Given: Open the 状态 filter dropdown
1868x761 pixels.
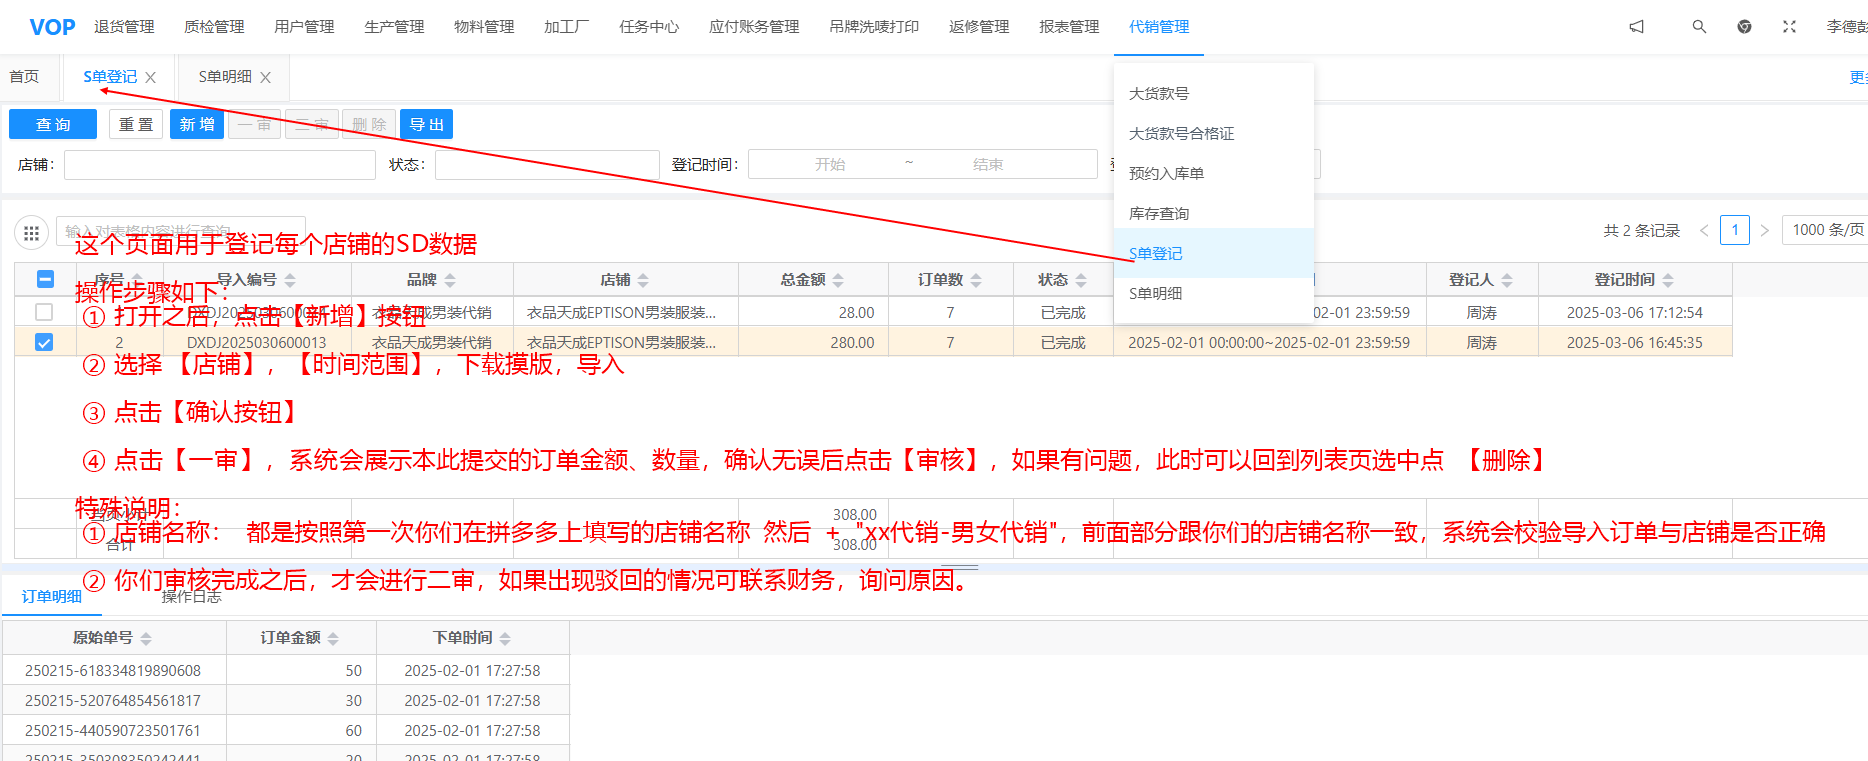Looking at the screenshot, I should tap(546, 165).
